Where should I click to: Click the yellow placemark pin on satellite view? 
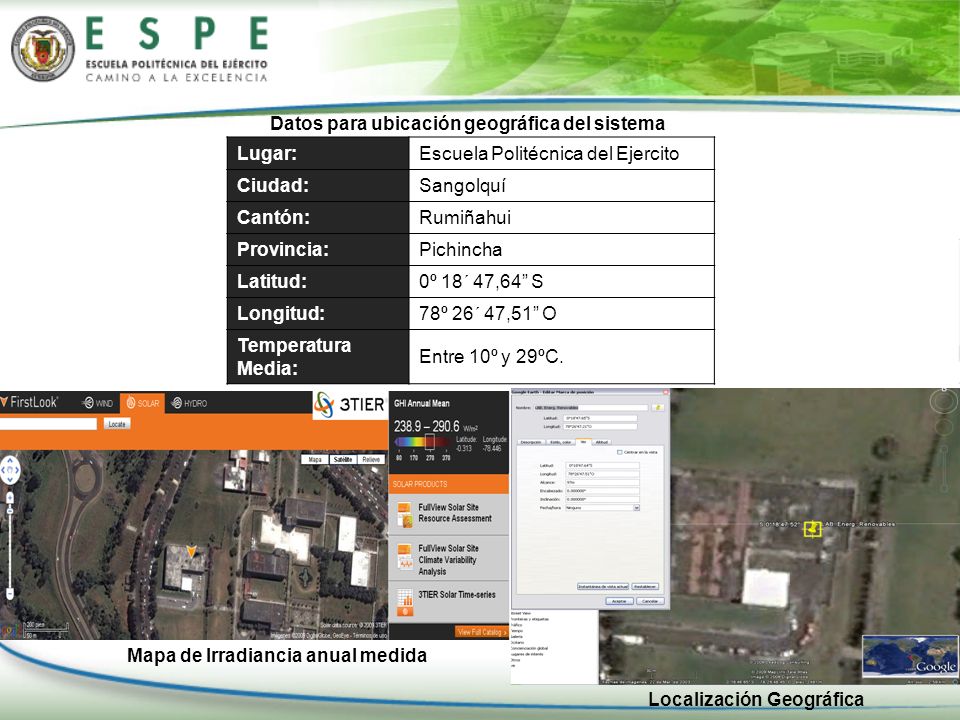pos(812,528)
